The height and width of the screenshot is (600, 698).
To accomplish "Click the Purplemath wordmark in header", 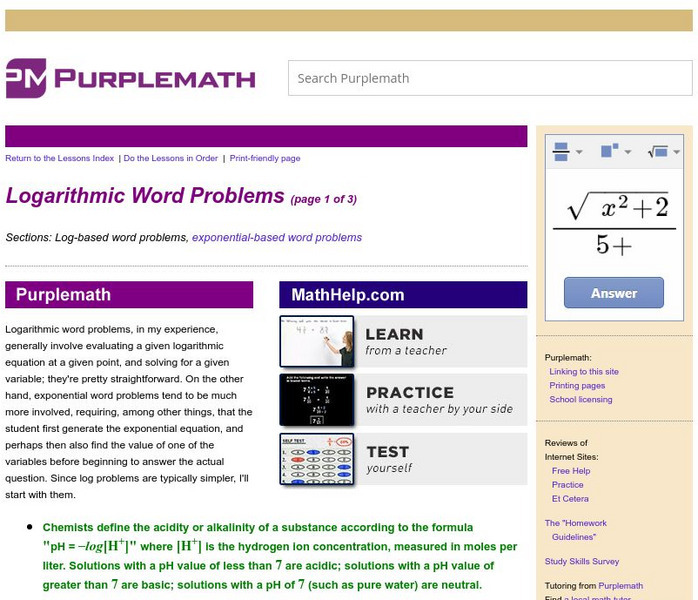I will pos(155,79).
